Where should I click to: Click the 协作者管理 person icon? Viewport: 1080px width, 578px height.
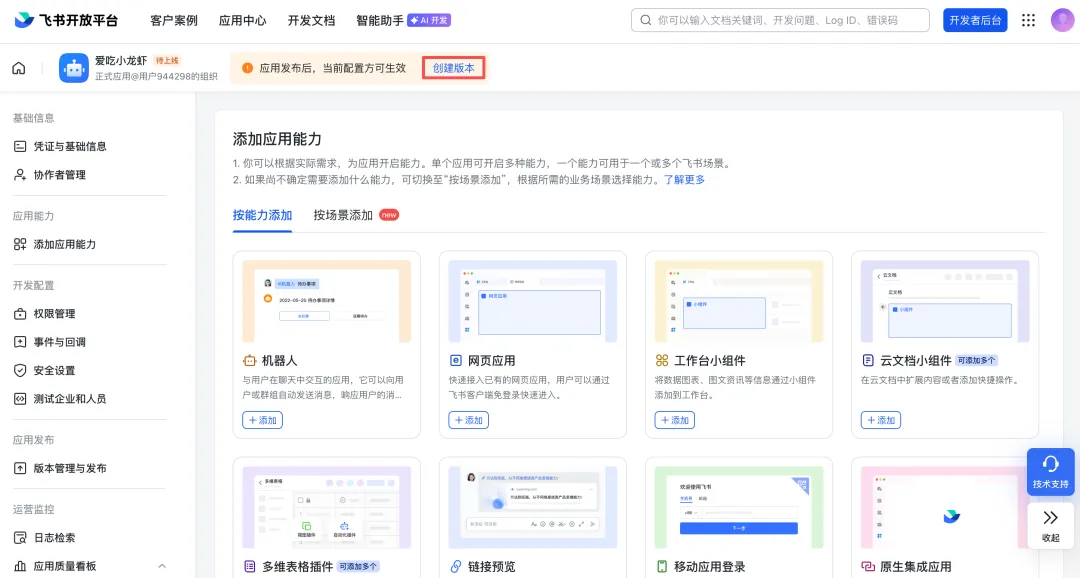(x=20, y=175)
